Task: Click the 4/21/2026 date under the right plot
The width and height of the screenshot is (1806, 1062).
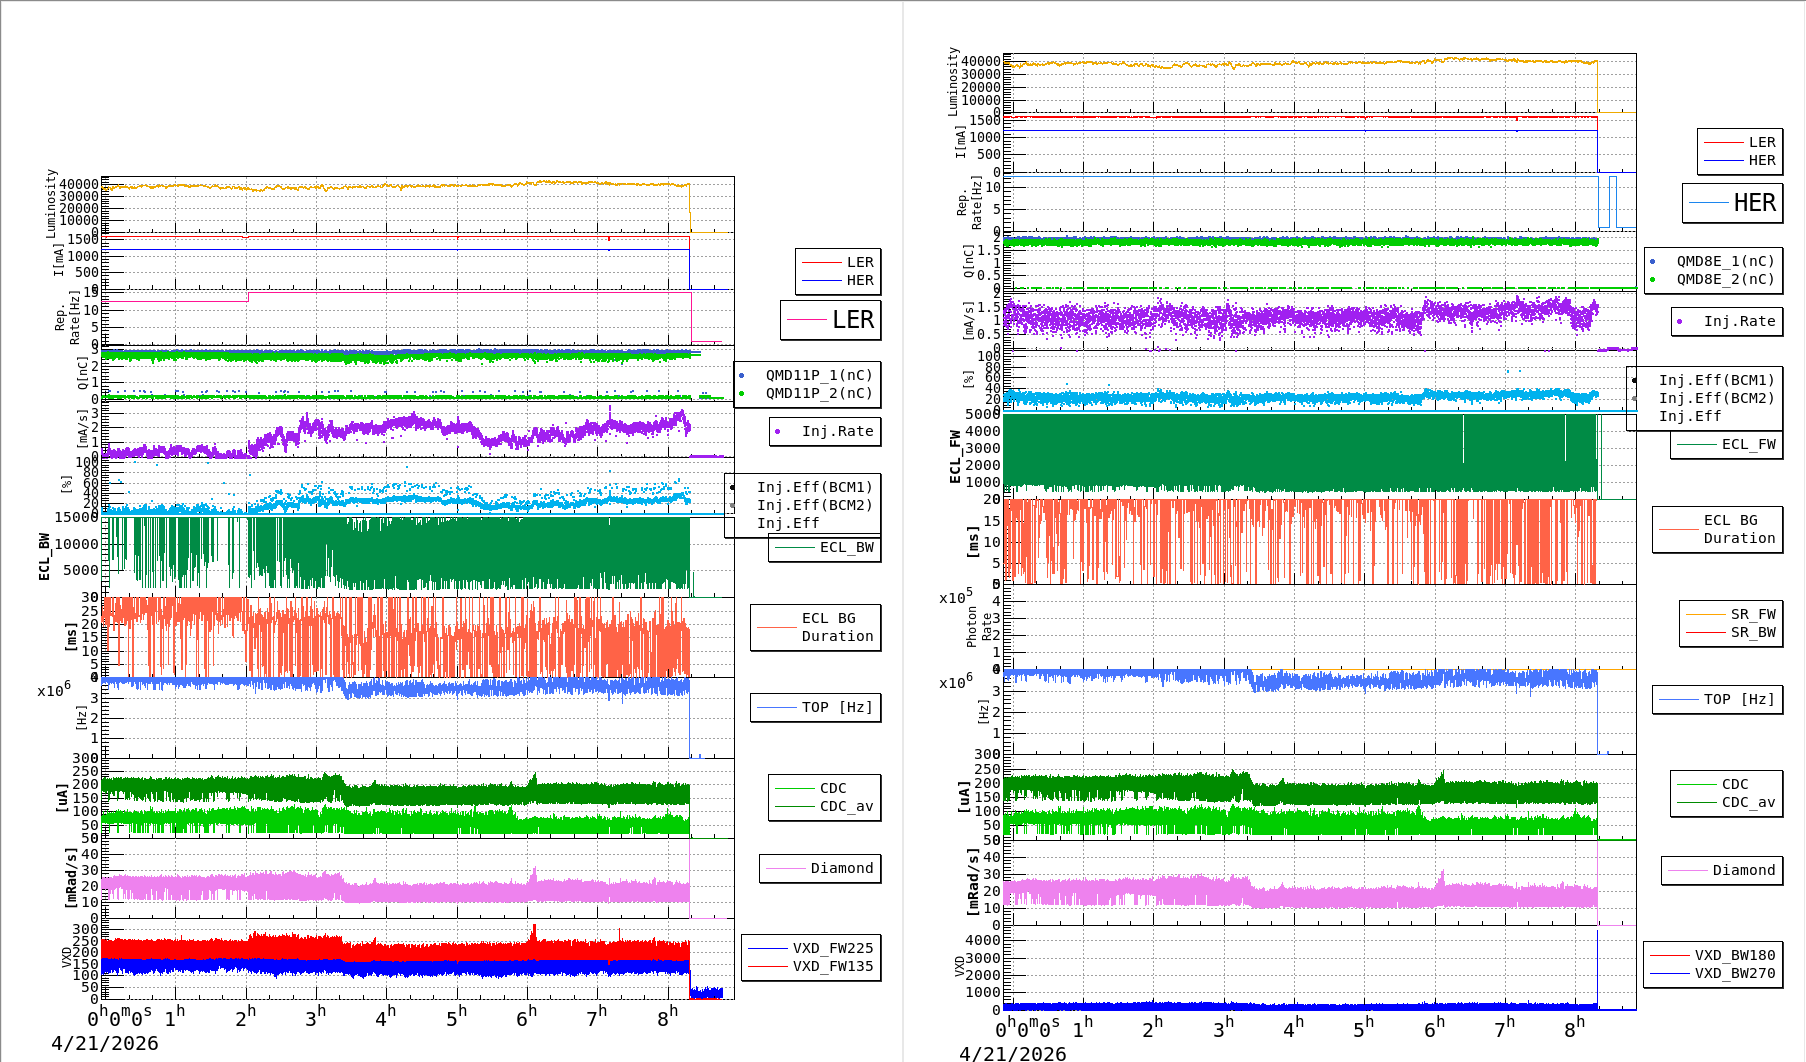Action: (x=1012, y=1053)
